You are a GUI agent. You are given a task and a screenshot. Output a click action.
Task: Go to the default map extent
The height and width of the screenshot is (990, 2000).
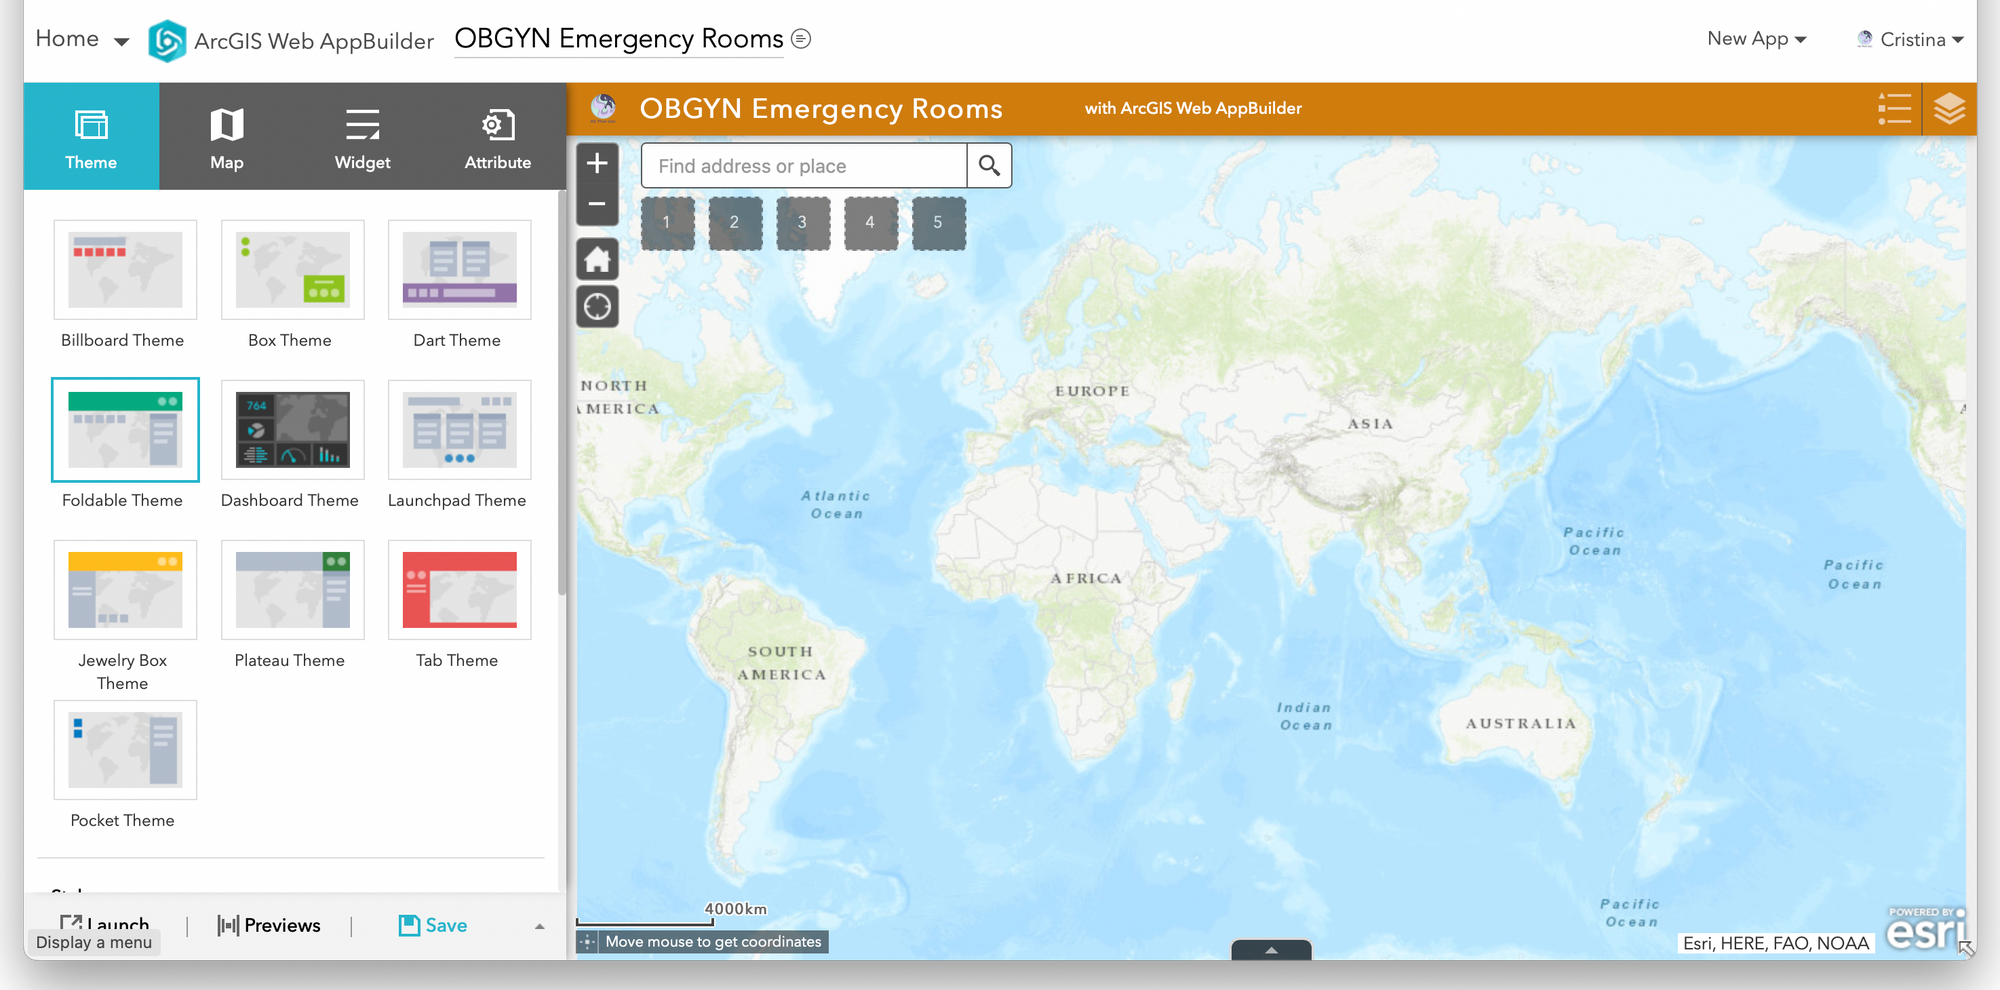pos(597,260)
